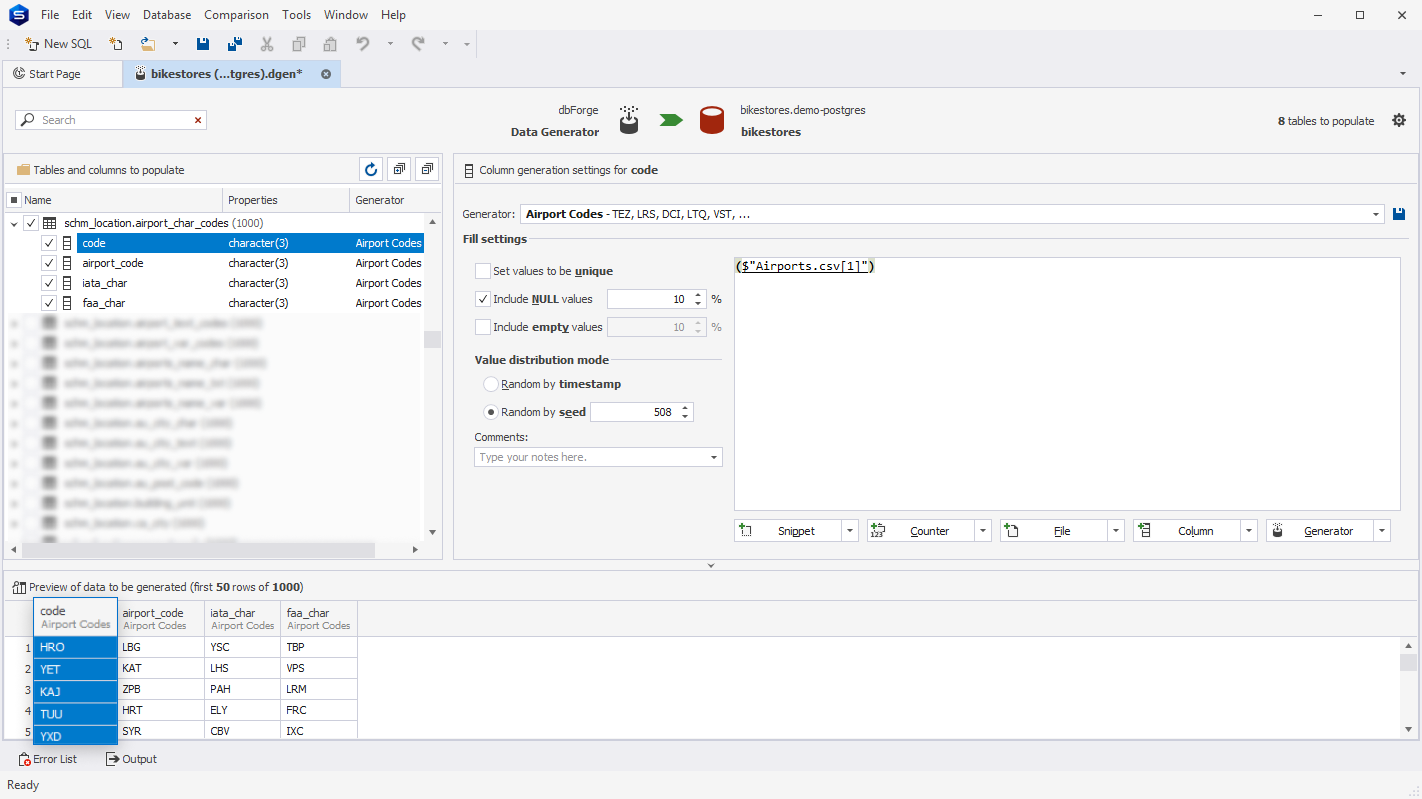Increase the NULL values percentage stepper
This screenshot has width=1422, height=799.
698,295
